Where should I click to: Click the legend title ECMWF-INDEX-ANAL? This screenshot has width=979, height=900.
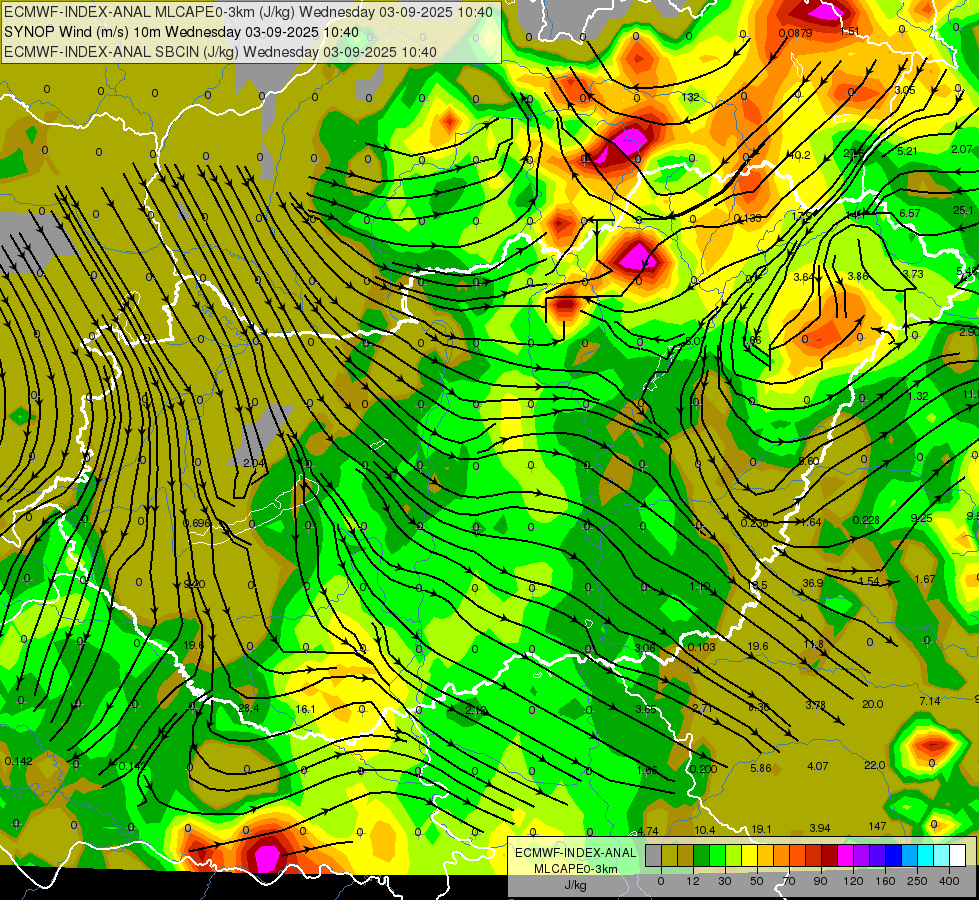pyautogui.click(x=575, y=853)
